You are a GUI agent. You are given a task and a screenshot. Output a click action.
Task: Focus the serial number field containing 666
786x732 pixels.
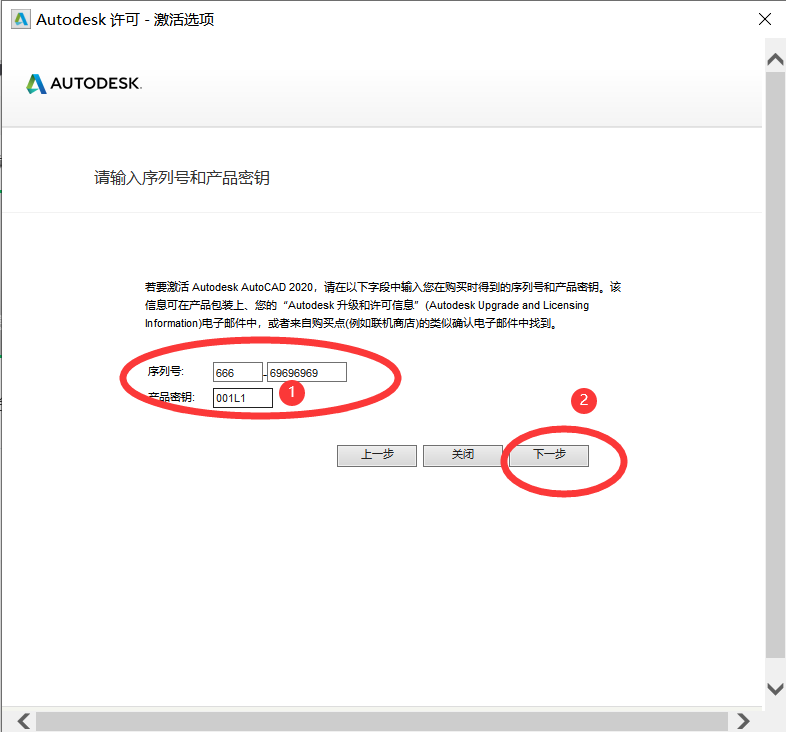(x=238, y=373)
